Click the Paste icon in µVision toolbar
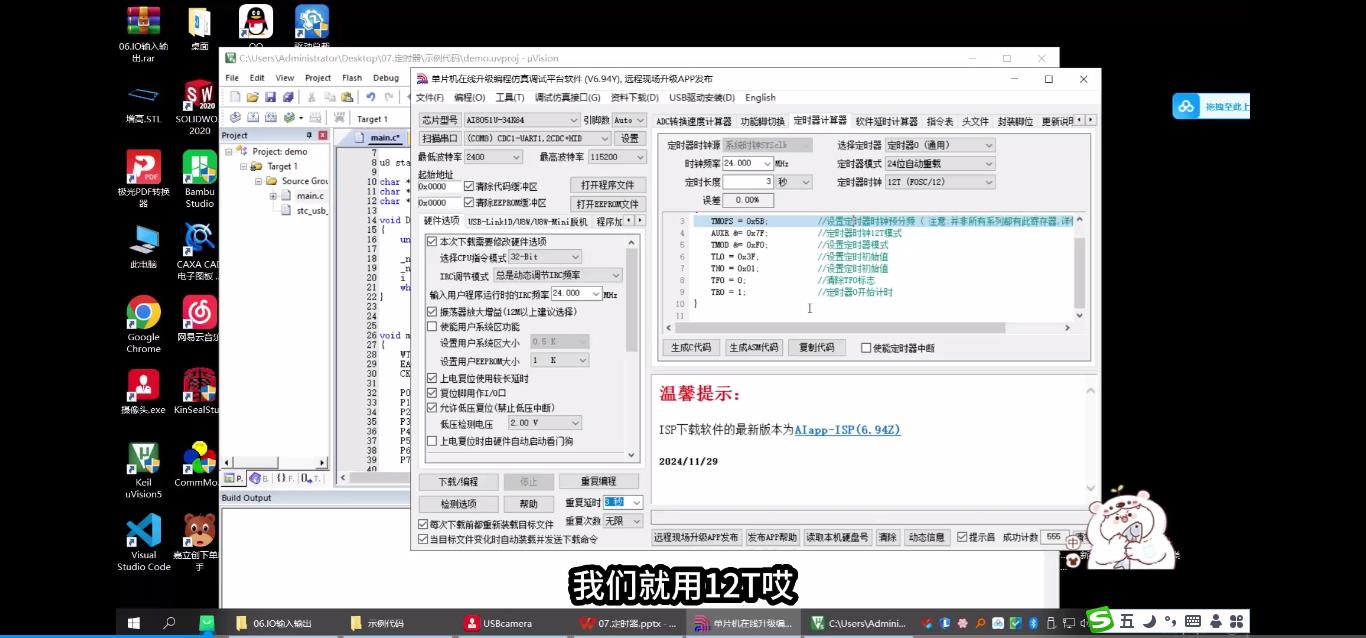This screenshot has height=638, width=1366. [x=348, y=95]
